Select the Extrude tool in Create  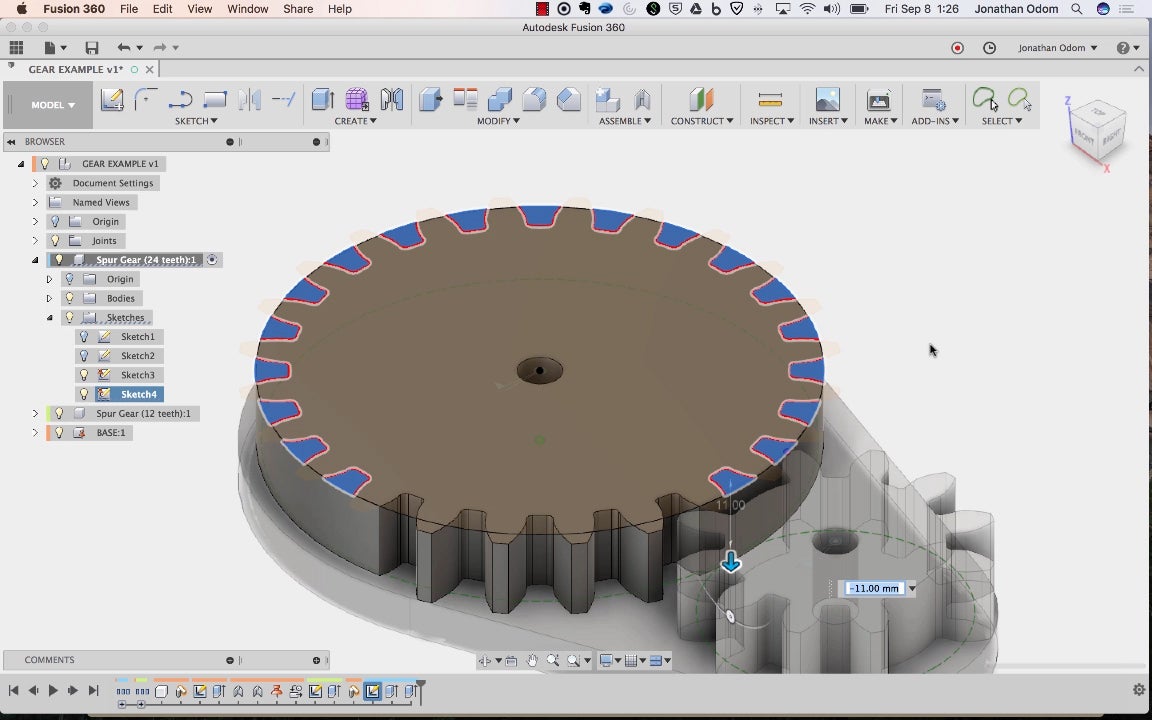tap(322, 99)
